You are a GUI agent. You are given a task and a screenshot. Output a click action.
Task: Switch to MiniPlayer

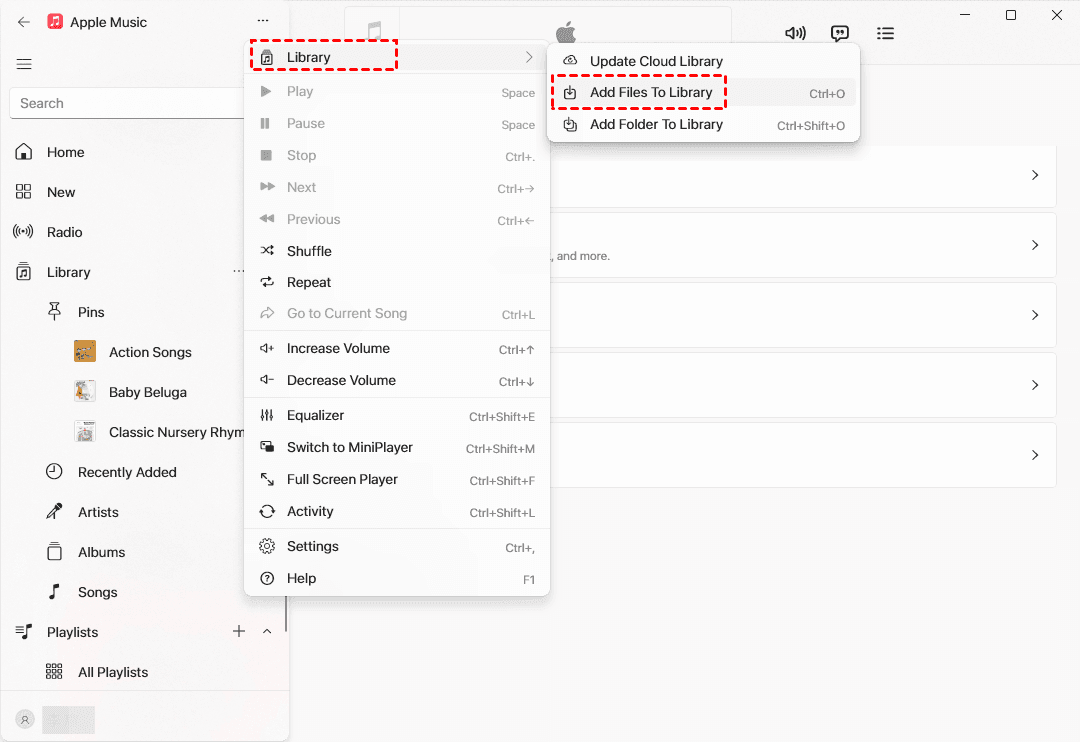coord(397,448)
